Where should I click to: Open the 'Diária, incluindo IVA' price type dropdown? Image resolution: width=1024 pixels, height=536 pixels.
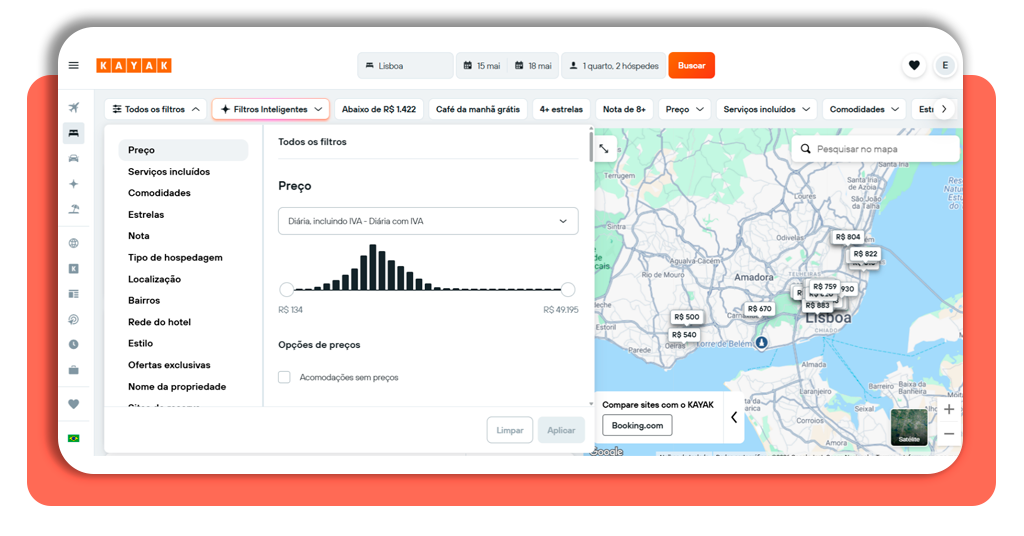click(428, 221)
